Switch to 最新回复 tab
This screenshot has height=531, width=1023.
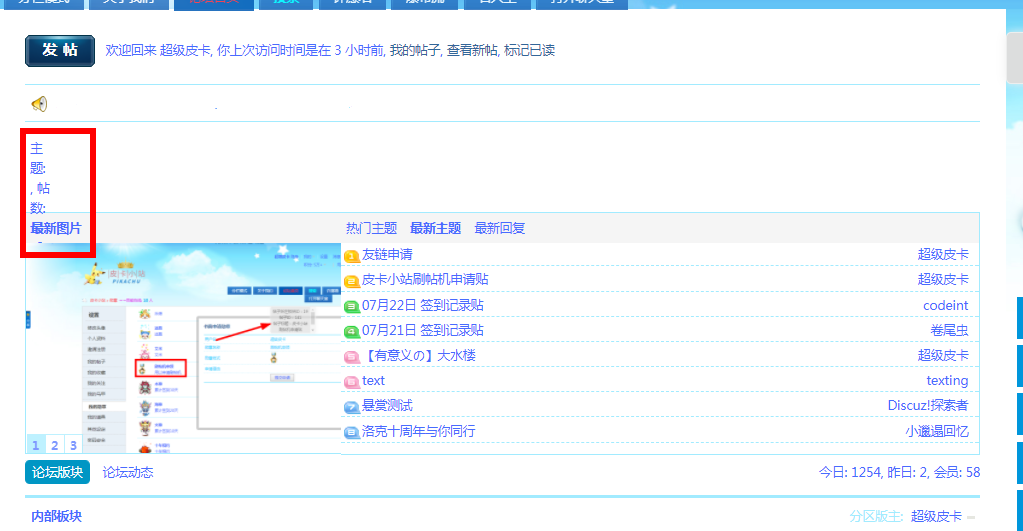pos(499,228)
